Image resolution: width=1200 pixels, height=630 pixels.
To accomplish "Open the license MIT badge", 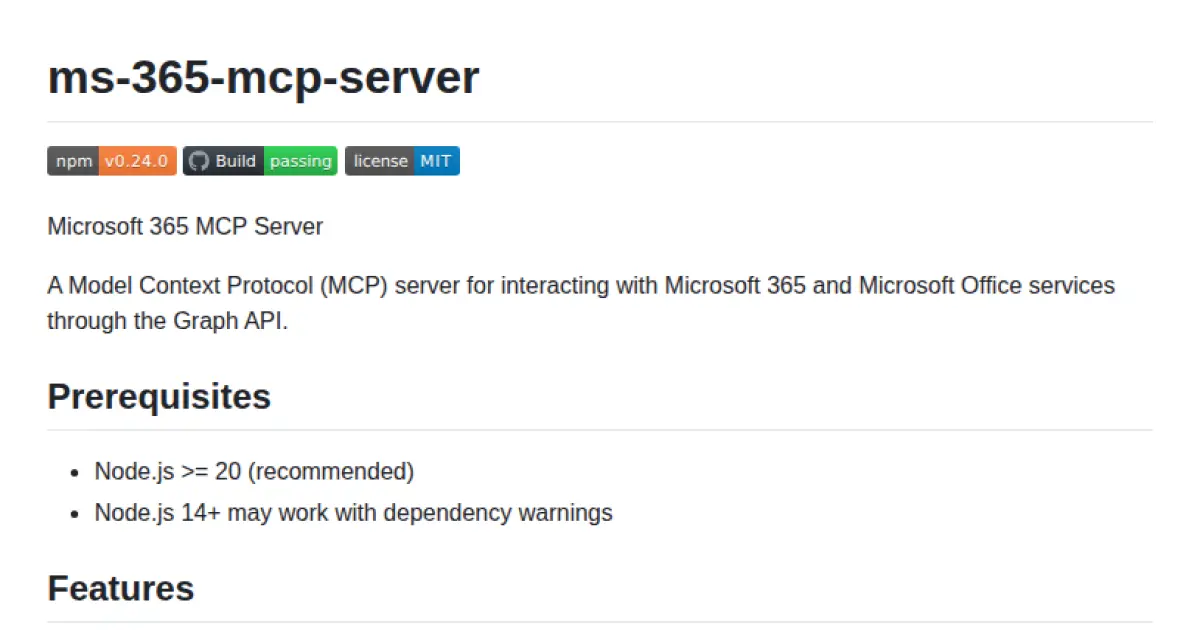I will point(402,160).
